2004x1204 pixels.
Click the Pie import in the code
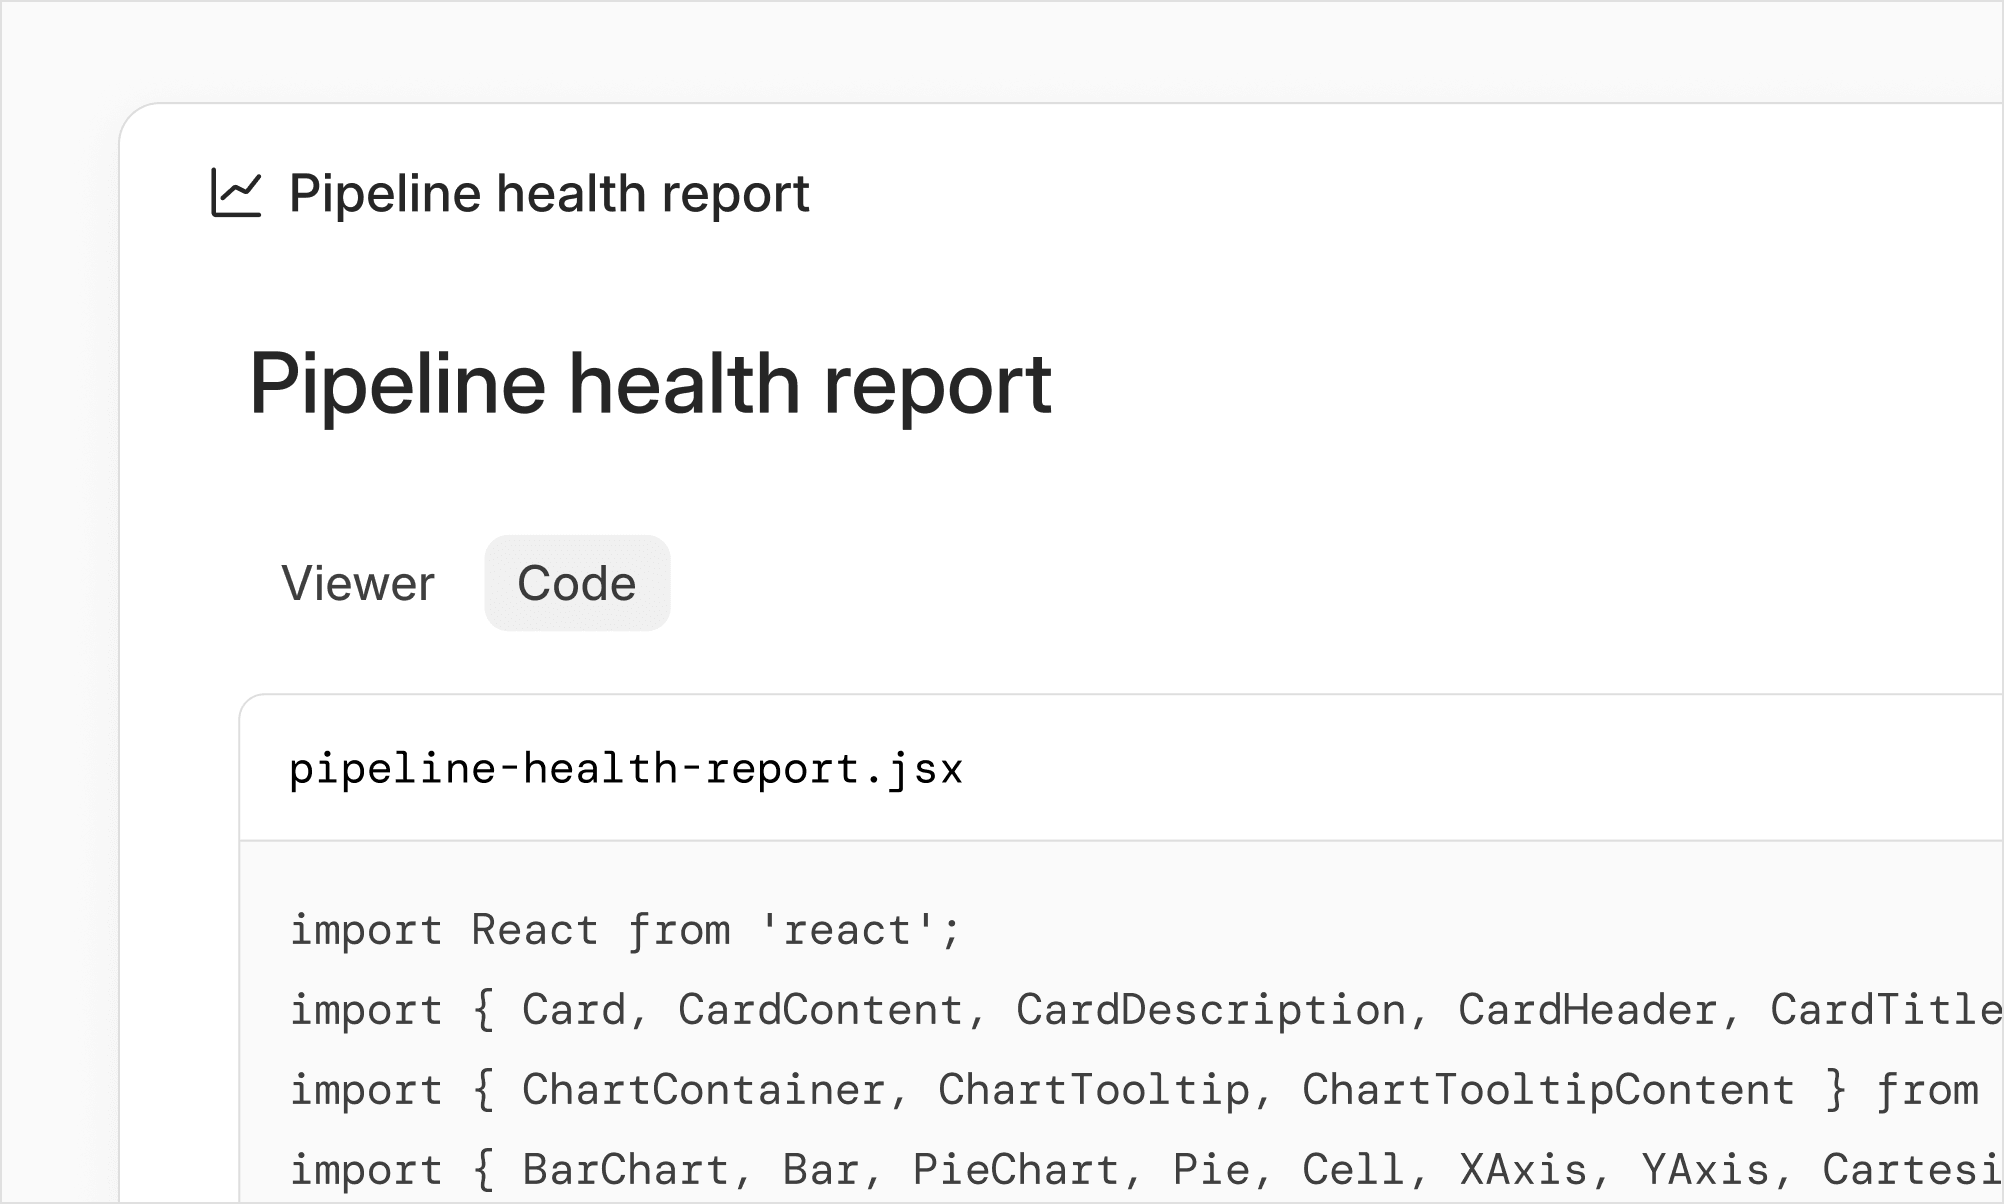point(1210,1170)
